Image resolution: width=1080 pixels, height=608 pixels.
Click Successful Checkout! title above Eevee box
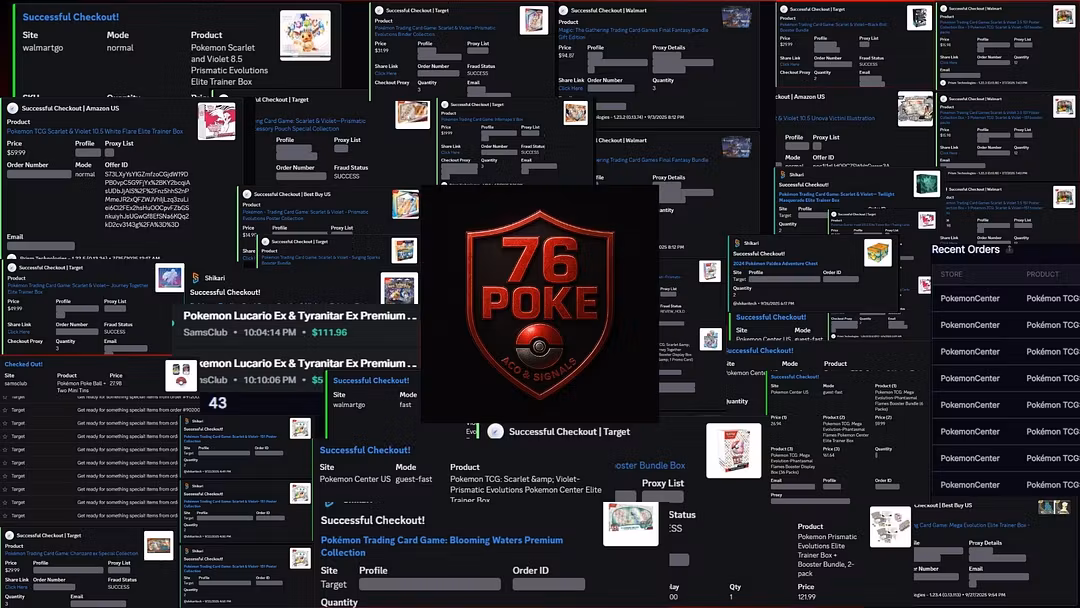70,17
